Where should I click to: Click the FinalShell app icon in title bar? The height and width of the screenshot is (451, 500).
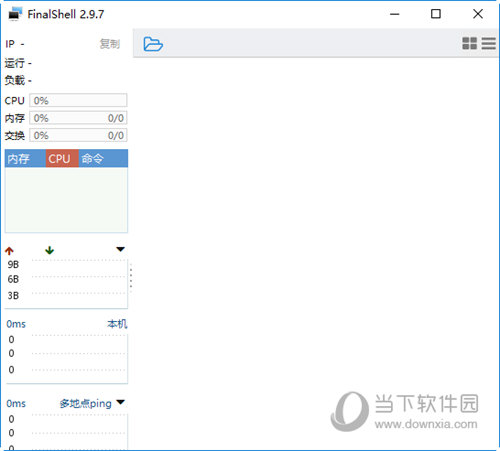pos(15,14)
